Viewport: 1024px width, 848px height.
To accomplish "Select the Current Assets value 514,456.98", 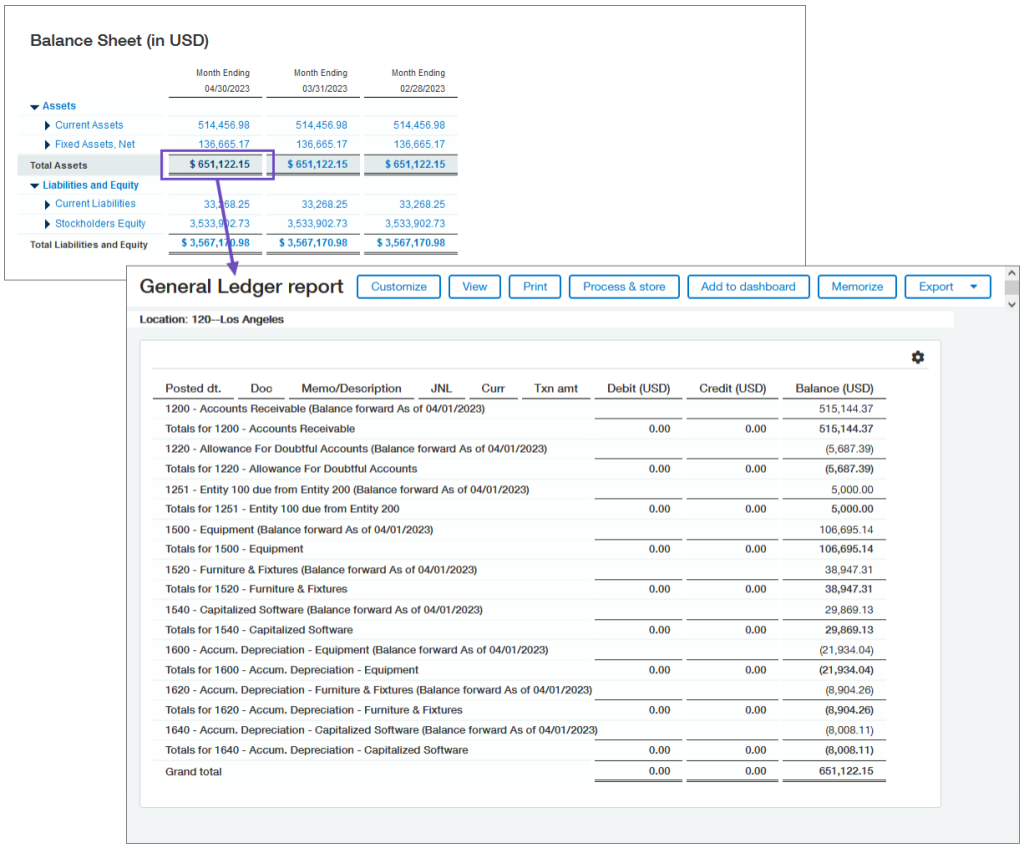I will (225, 125).
